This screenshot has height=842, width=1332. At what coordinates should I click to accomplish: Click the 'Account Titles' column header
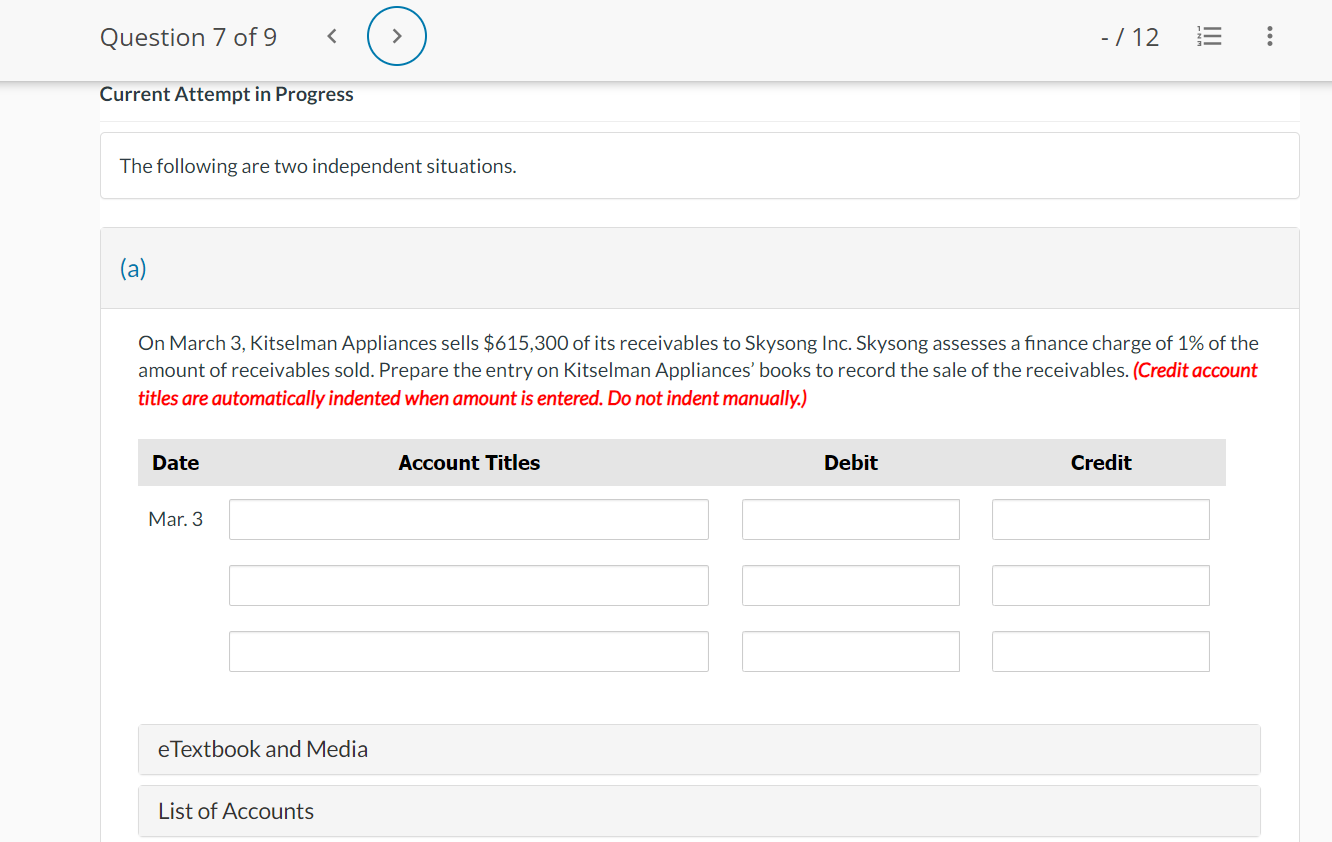point(469,463)
